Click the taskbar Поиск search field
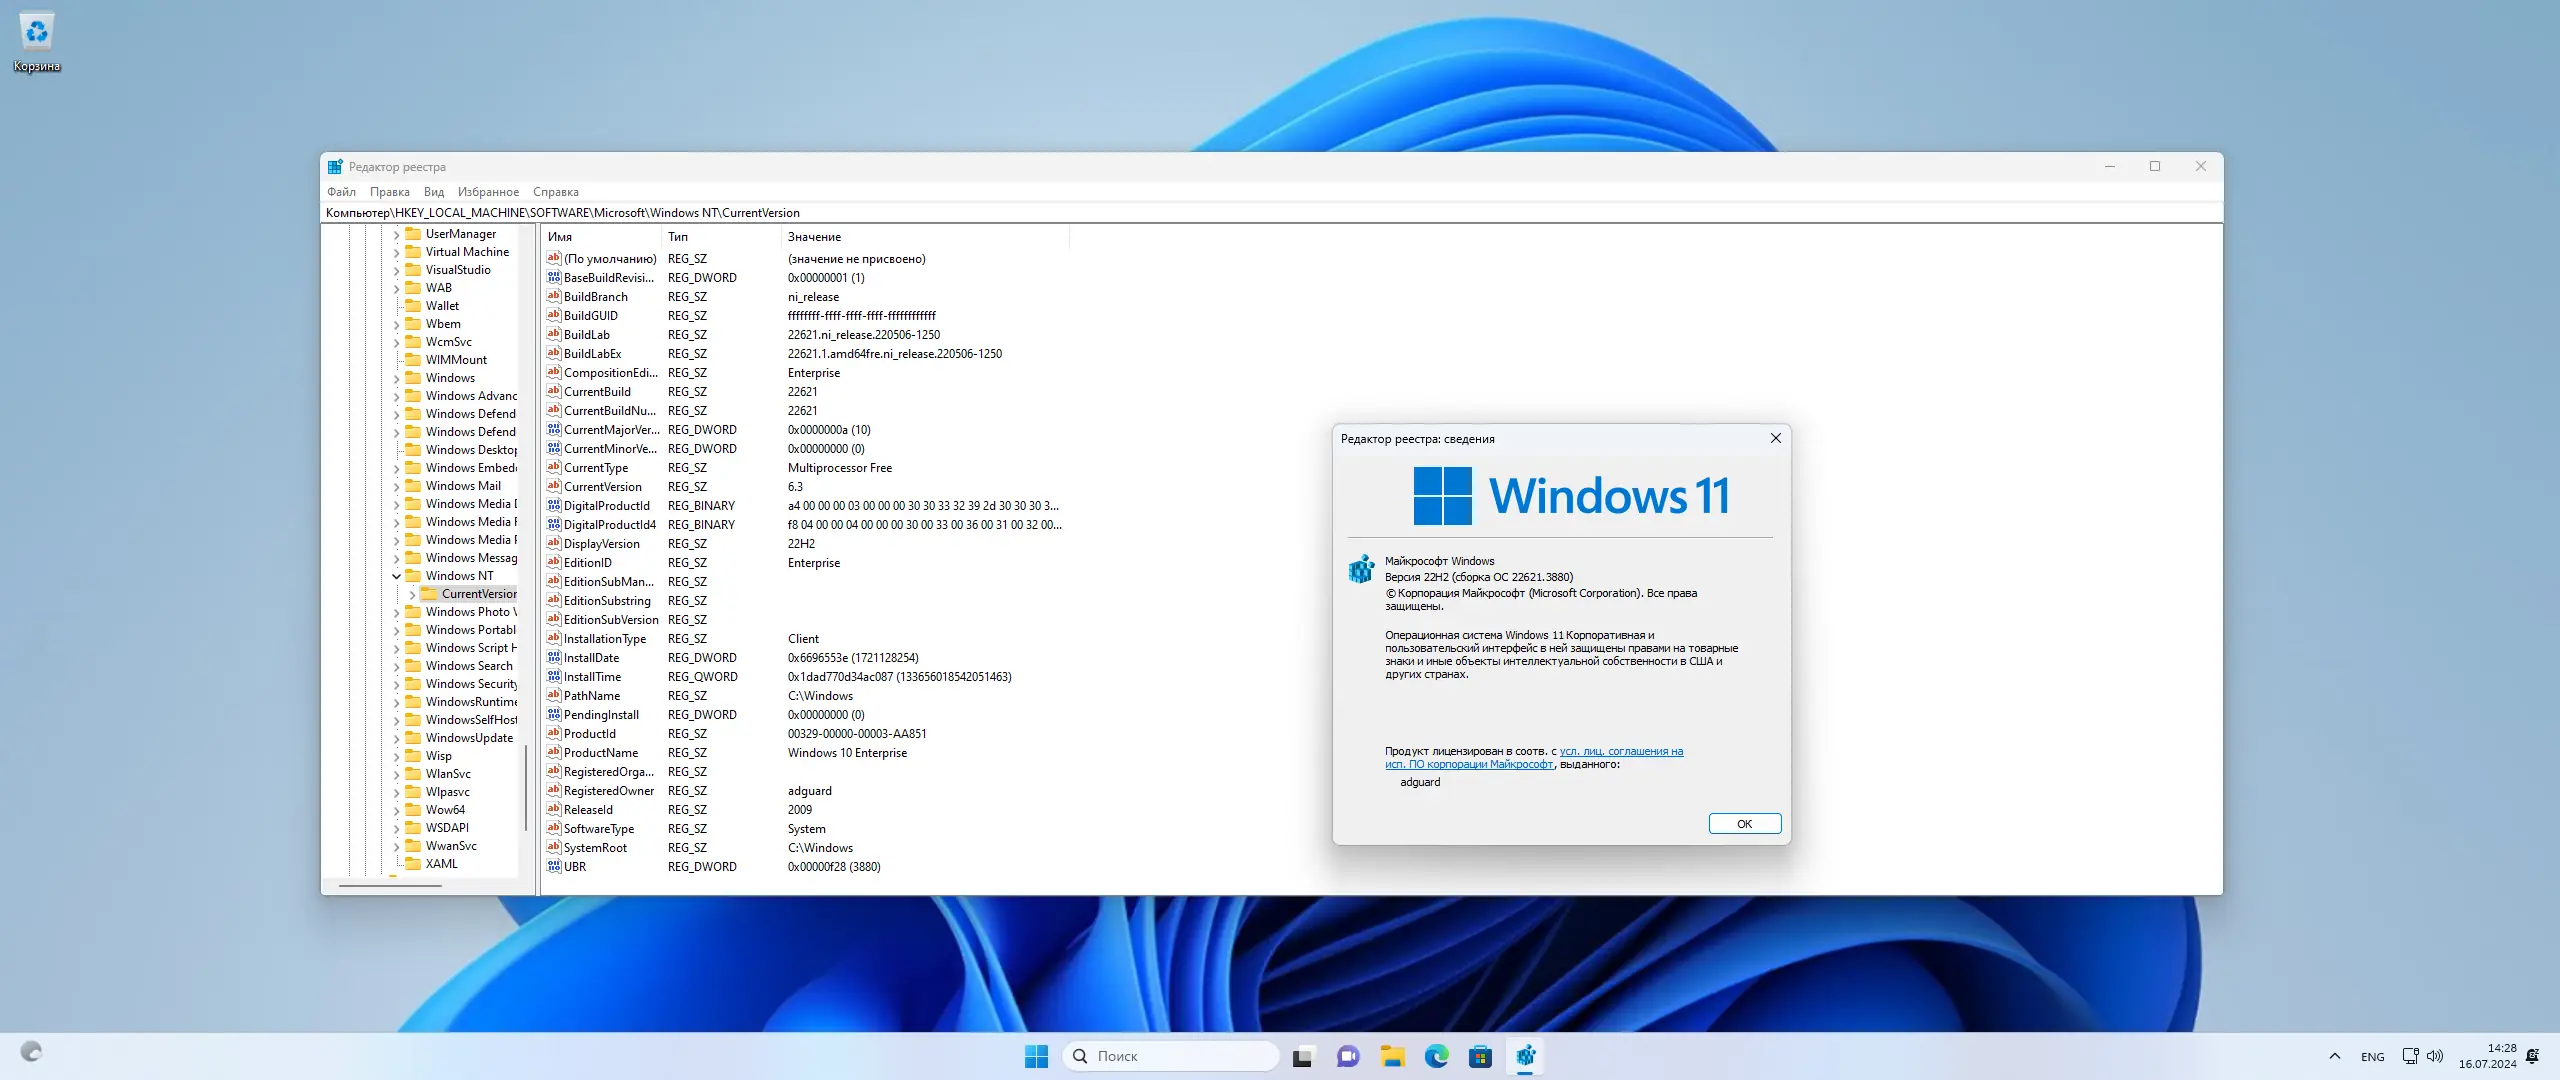The image size is (2560, 1080). coord(1170,1056)
